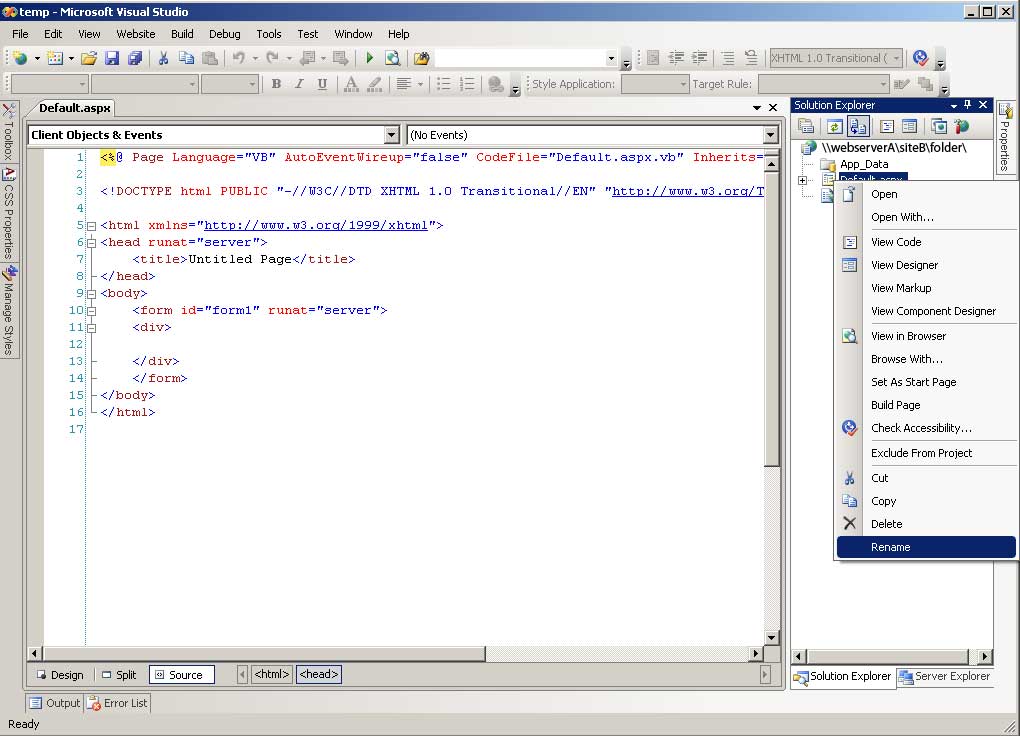Click the Find in Files binoculars icon
This screenshot has height=736, width=1020.
422,59
